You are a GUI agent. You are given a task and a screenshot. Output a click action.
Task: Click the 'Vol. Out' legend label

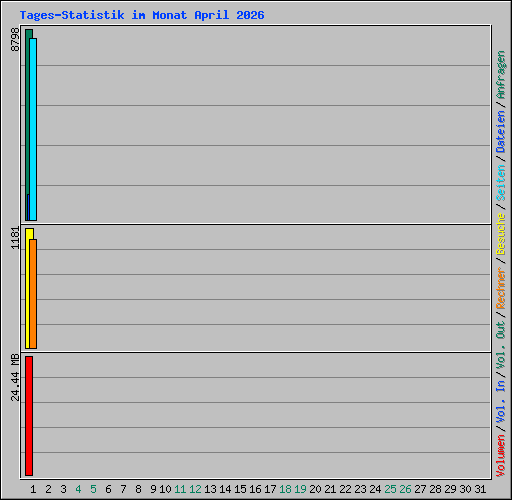501,345
